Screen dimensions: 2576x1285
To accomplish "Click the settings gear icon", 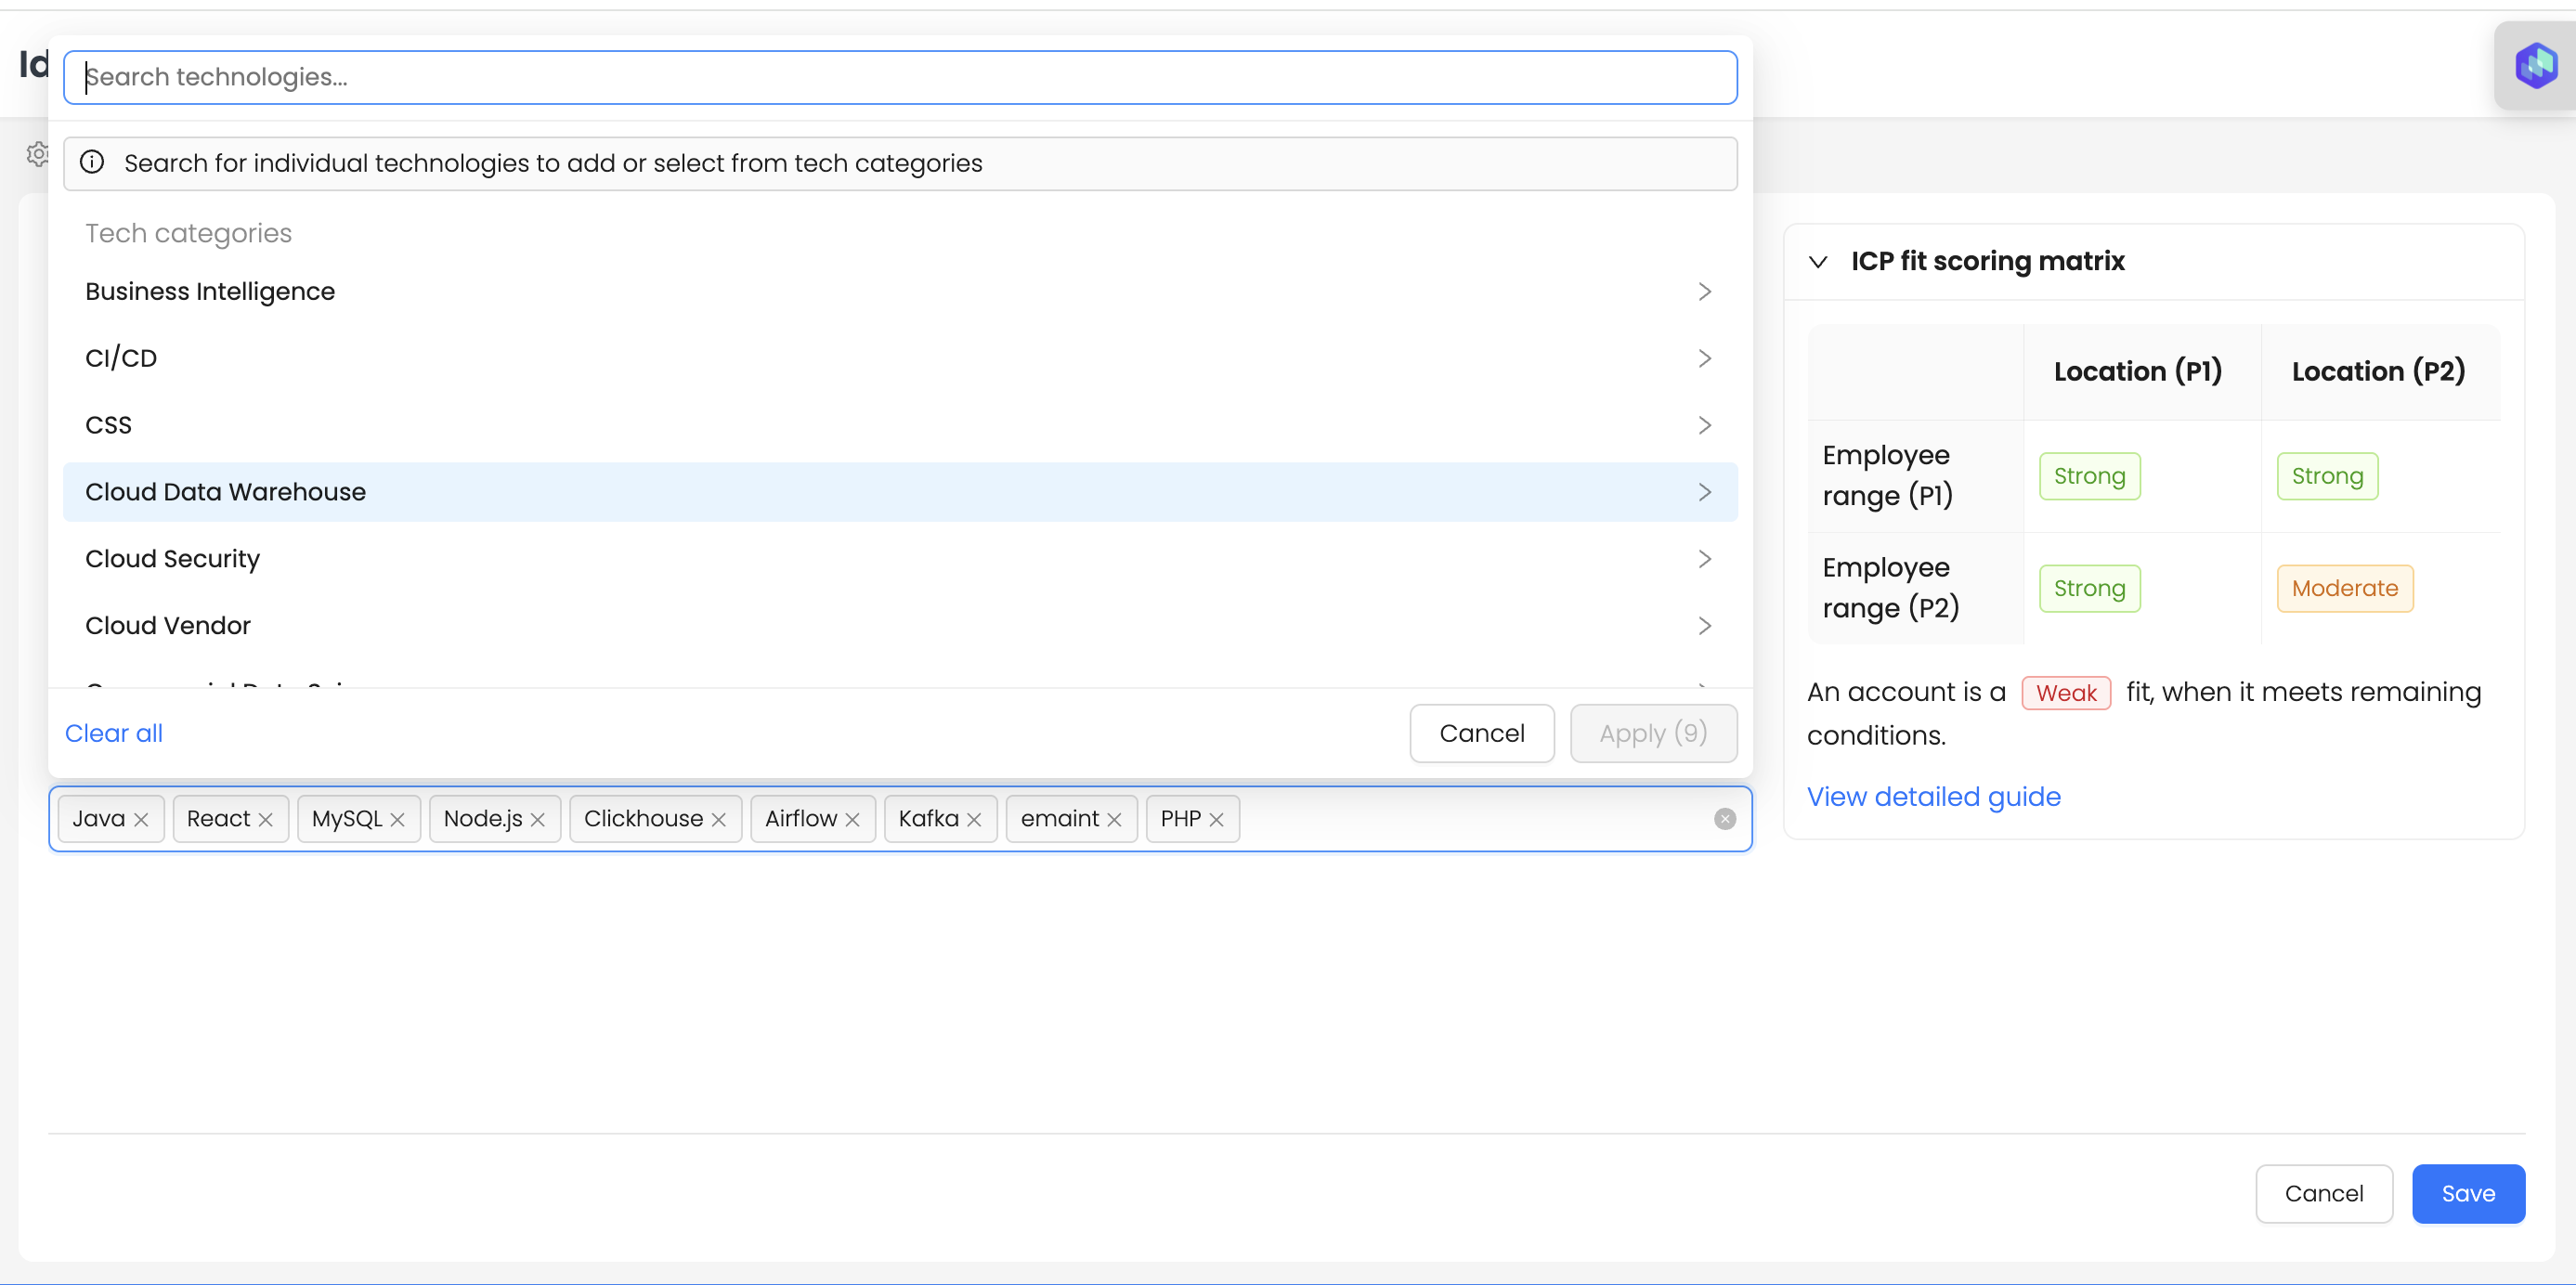I will point(38,154).
